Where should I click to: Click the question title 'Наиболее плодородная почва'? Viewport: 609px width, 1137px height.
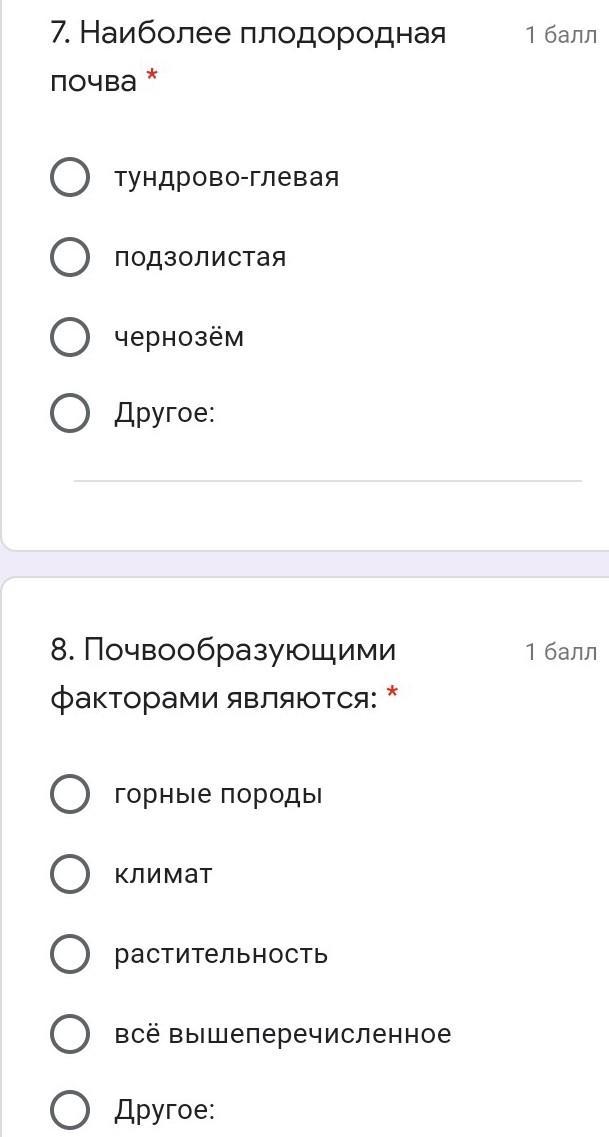pos(247,57)
